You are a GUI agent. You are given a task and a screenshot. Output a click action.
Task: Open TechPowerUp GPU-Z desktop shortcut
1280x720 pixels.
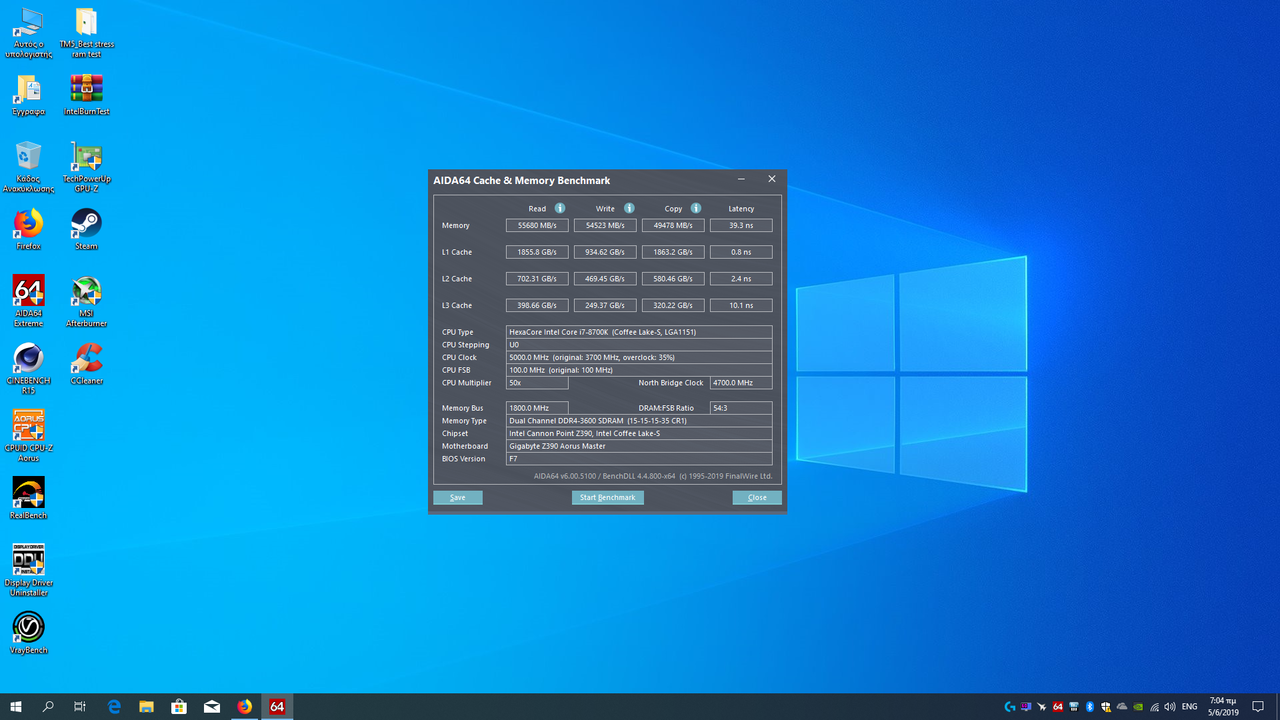coord(87,167)
